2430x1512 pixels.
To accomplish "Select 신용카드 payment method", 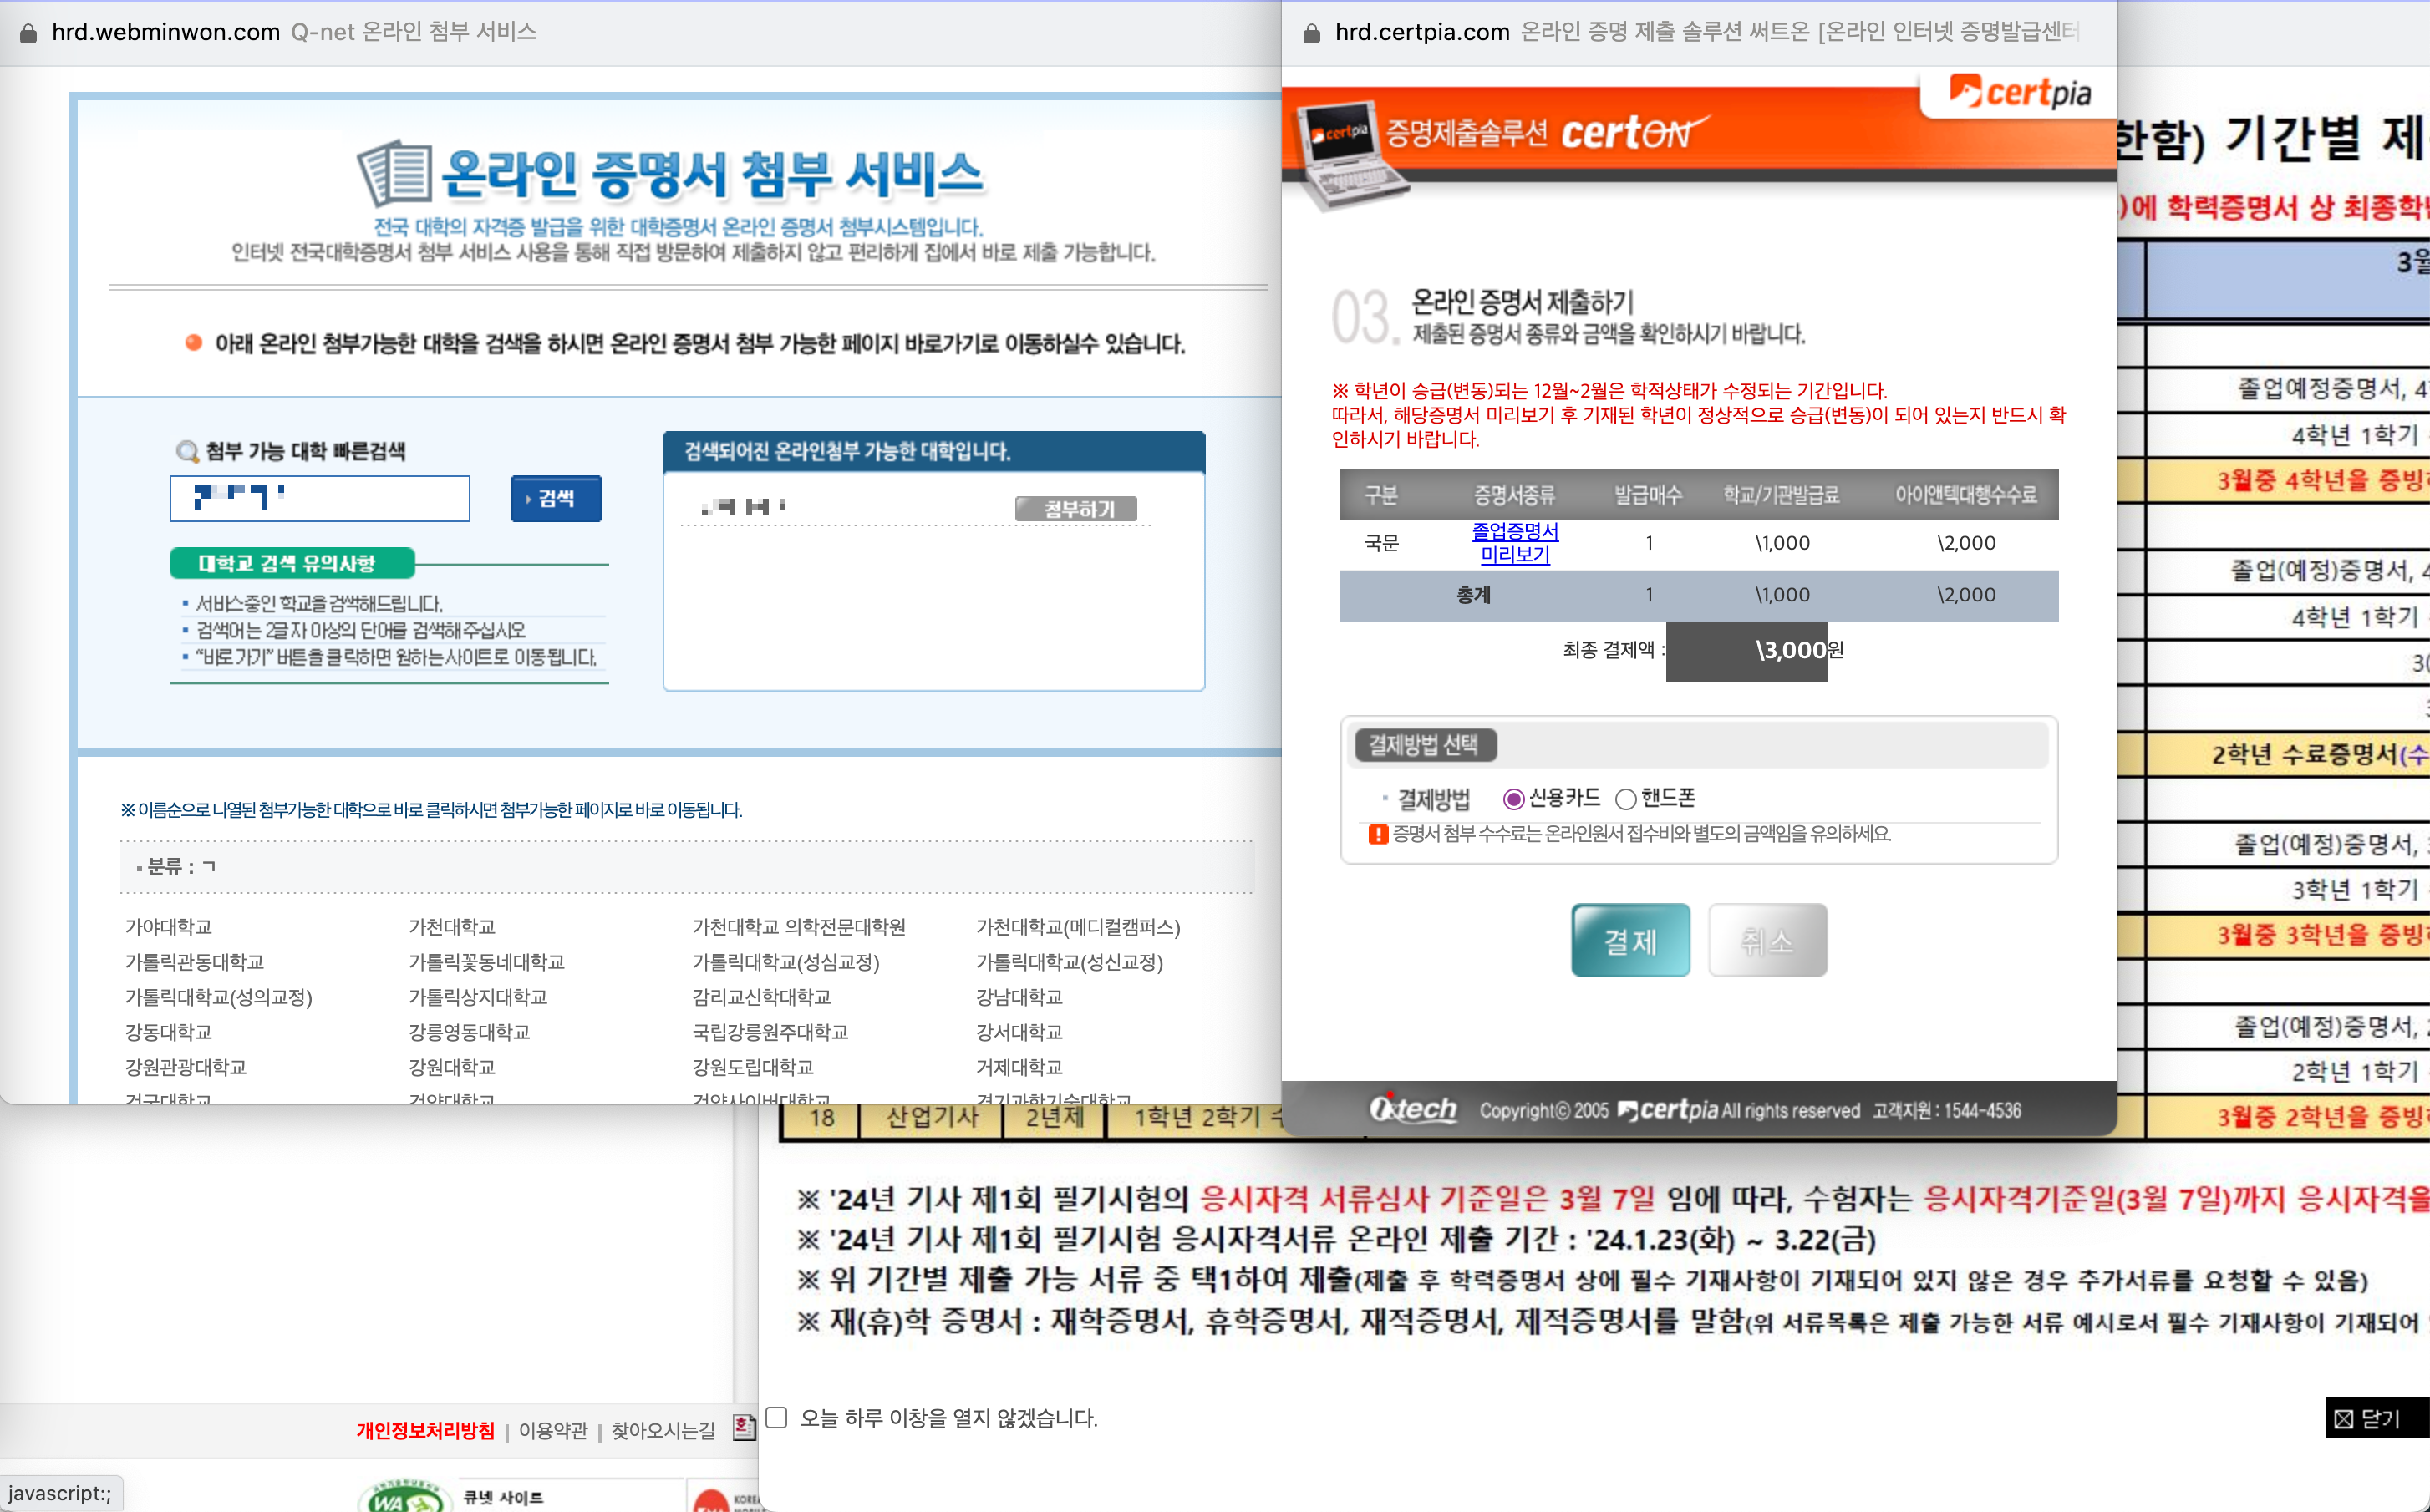I will pos(1513,798).
